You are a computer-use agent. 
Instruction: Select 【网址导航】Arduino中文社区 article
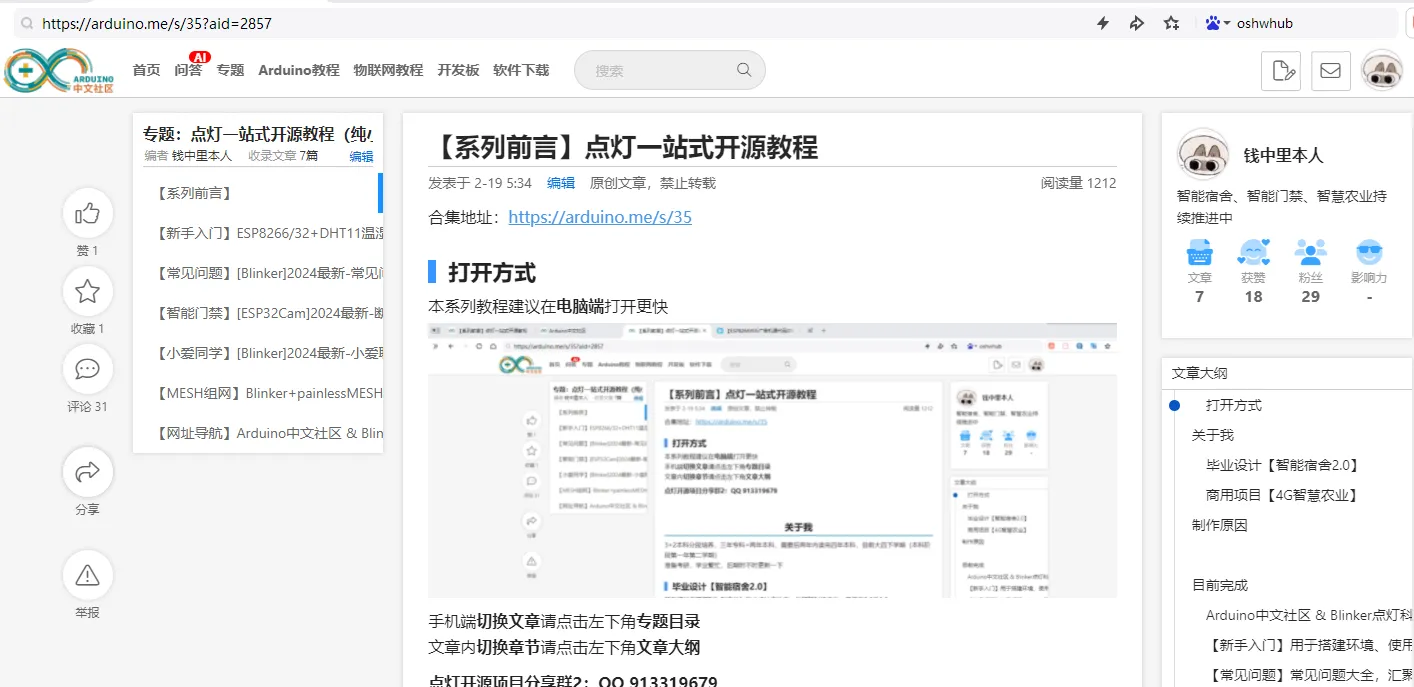[257, 433]
